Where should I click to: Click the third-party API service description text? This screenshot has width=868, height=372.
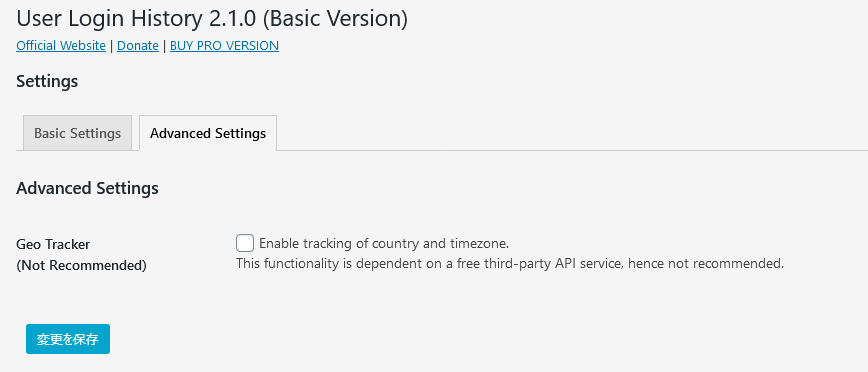tap(510, 264)
